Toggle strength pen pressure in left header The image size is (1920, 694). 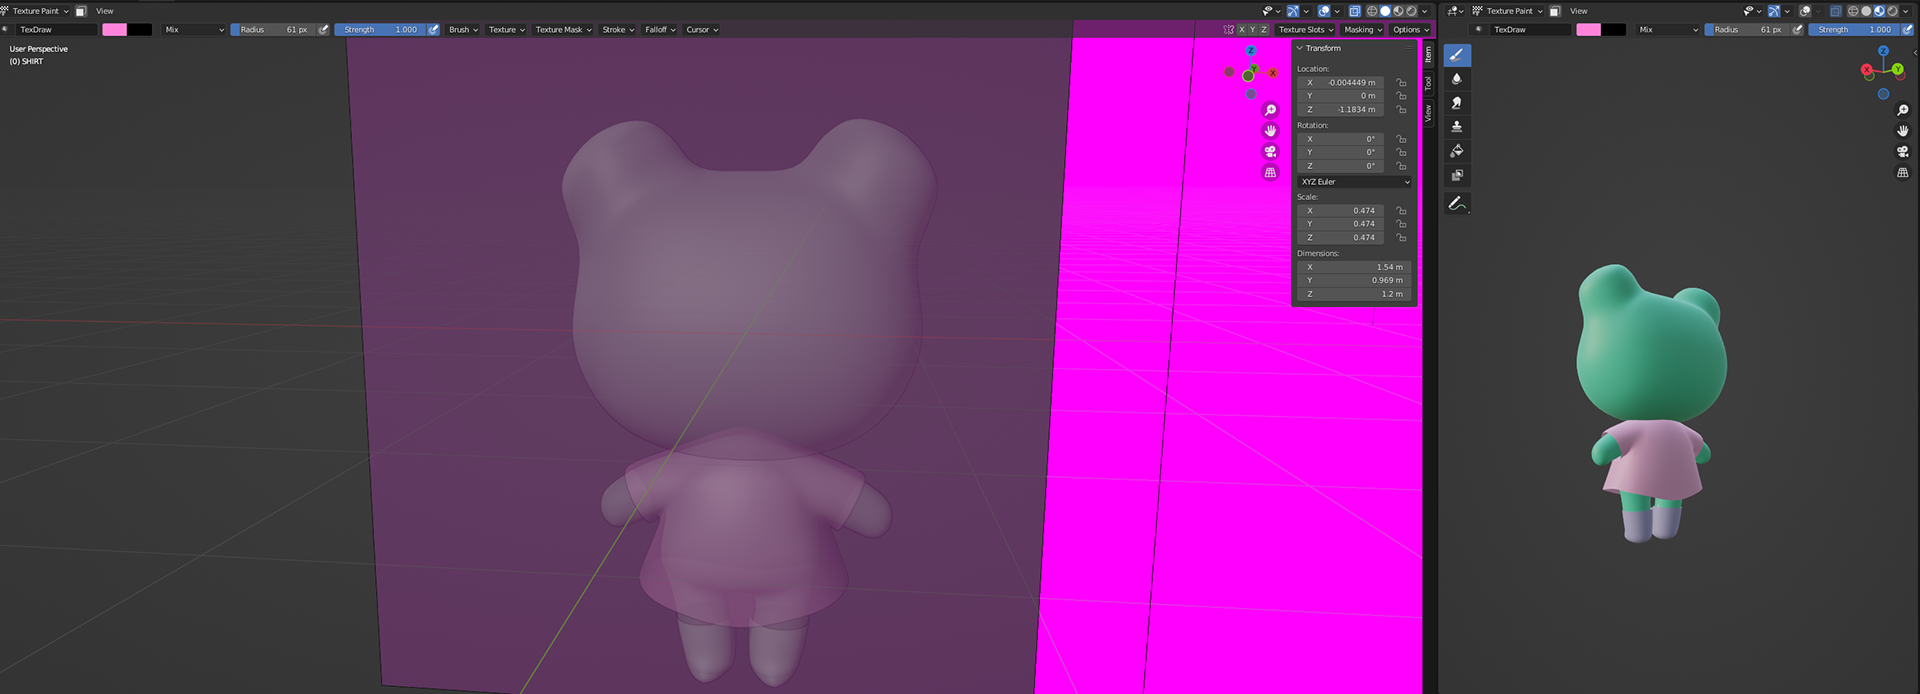coord(433,30)
